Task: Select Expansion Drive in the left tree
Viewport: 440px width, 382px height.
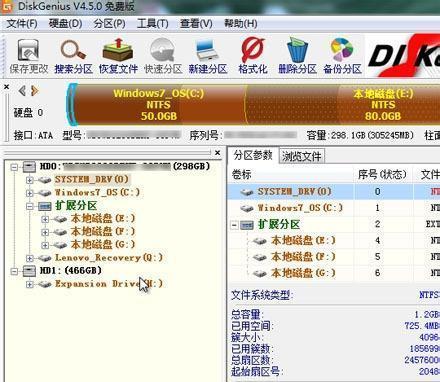Action: coord(109,284)
